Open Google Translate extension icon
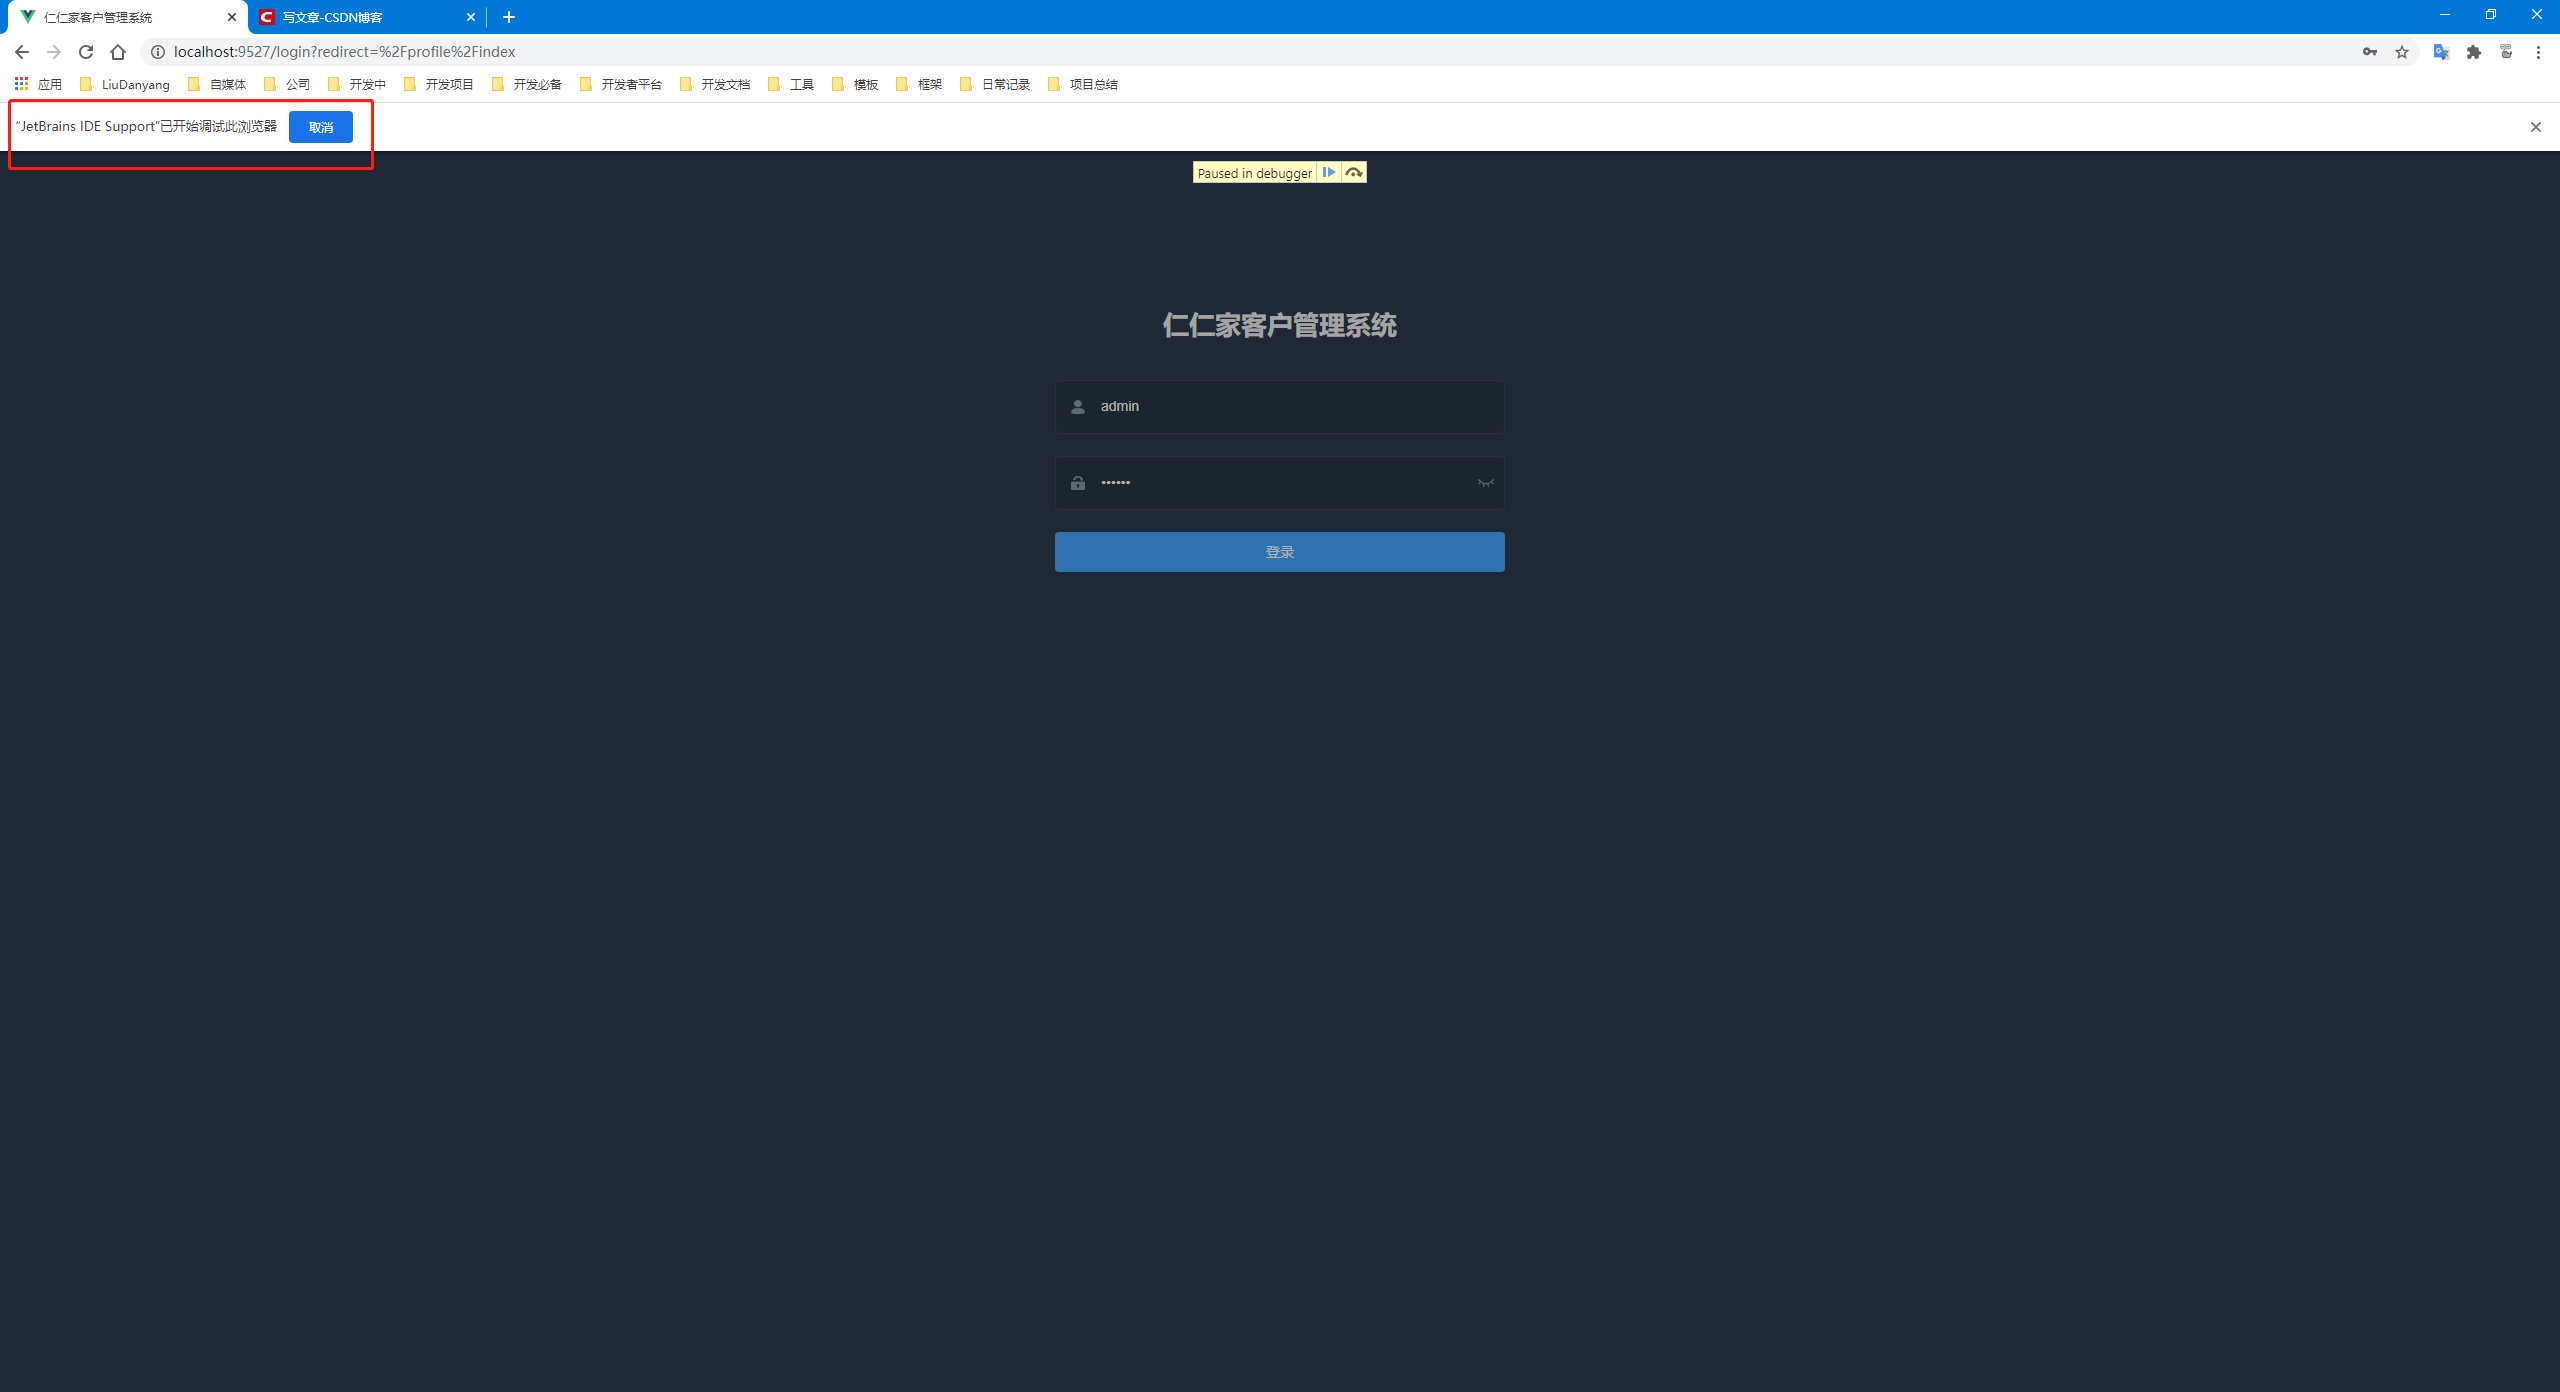Viewport: 2560px width, 1392px height. click(x=2441, y=52)
